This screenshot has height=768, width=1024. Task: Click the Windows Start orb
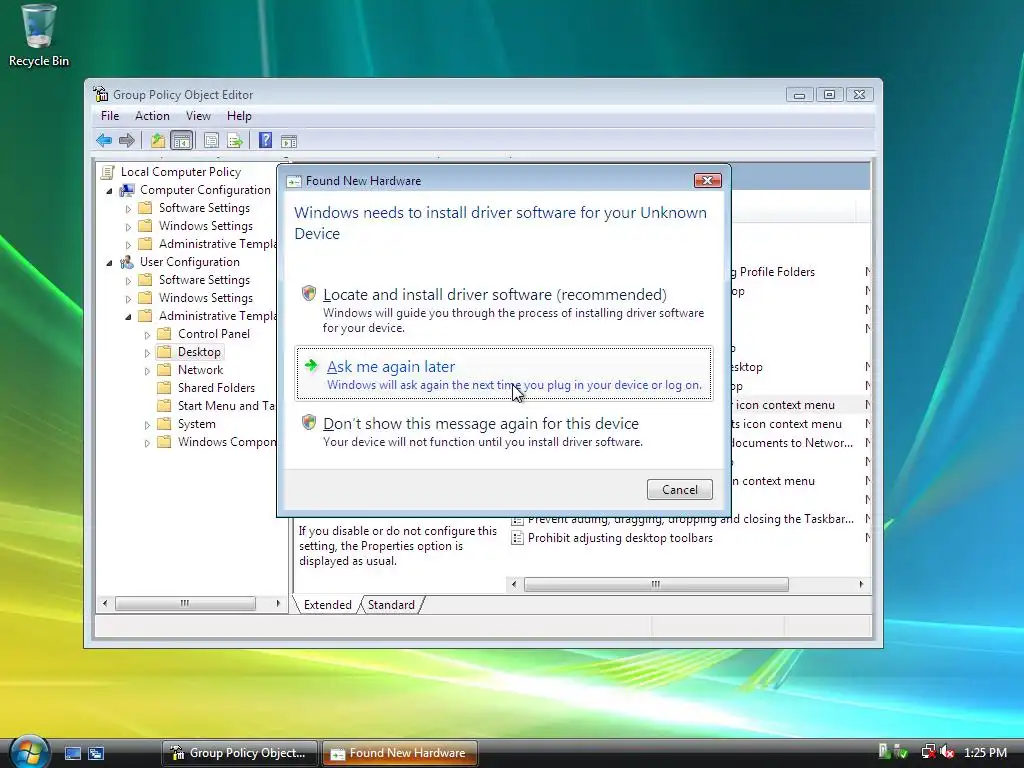[29, 753]
